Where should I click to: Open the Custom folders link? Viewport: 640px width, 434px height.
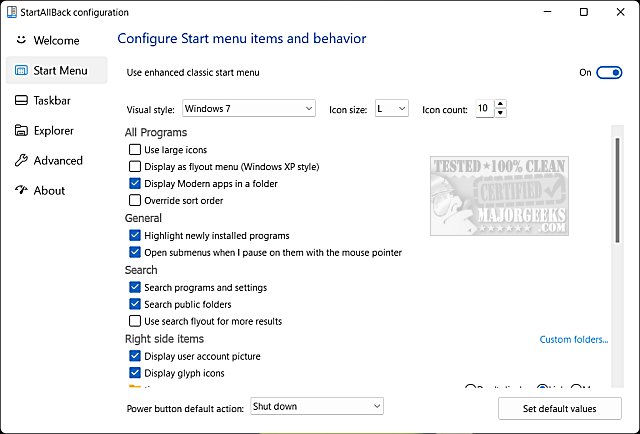tap(573, 339)
